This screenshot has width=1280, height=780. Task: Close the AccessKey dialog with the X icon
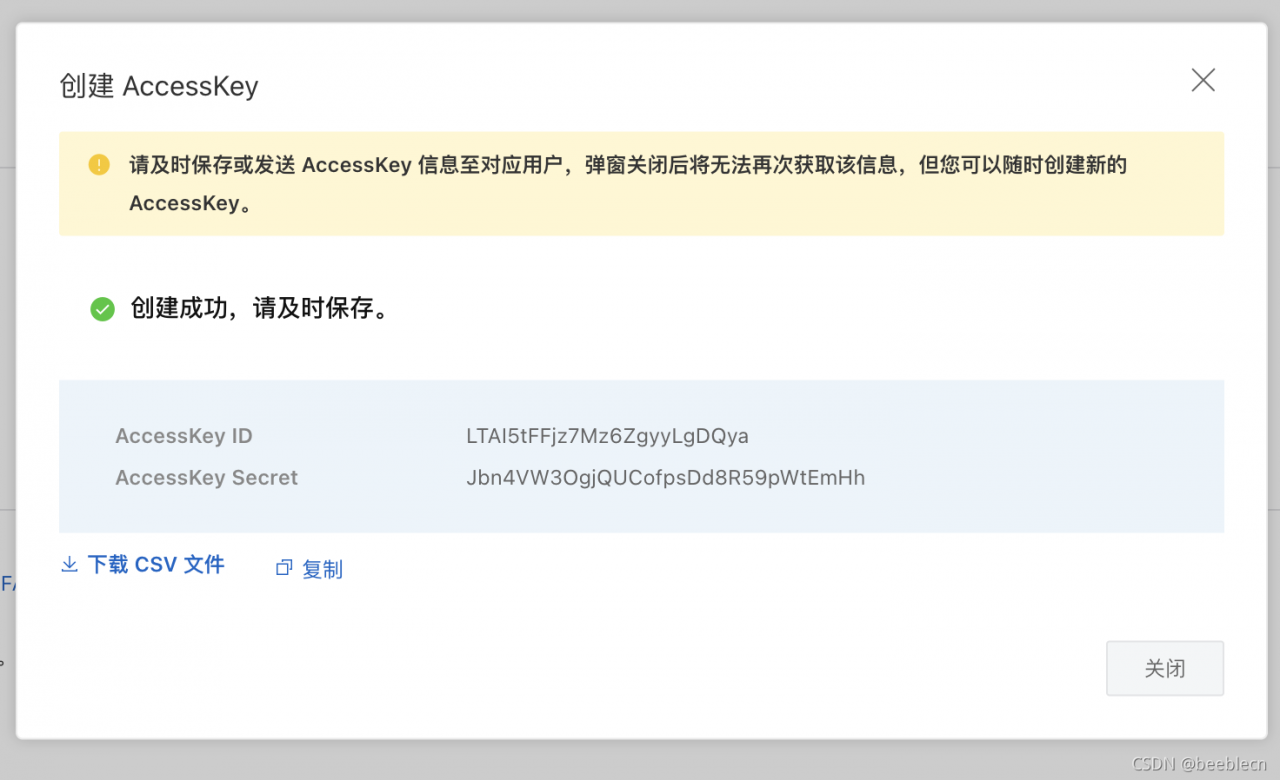coord(1203,81)
